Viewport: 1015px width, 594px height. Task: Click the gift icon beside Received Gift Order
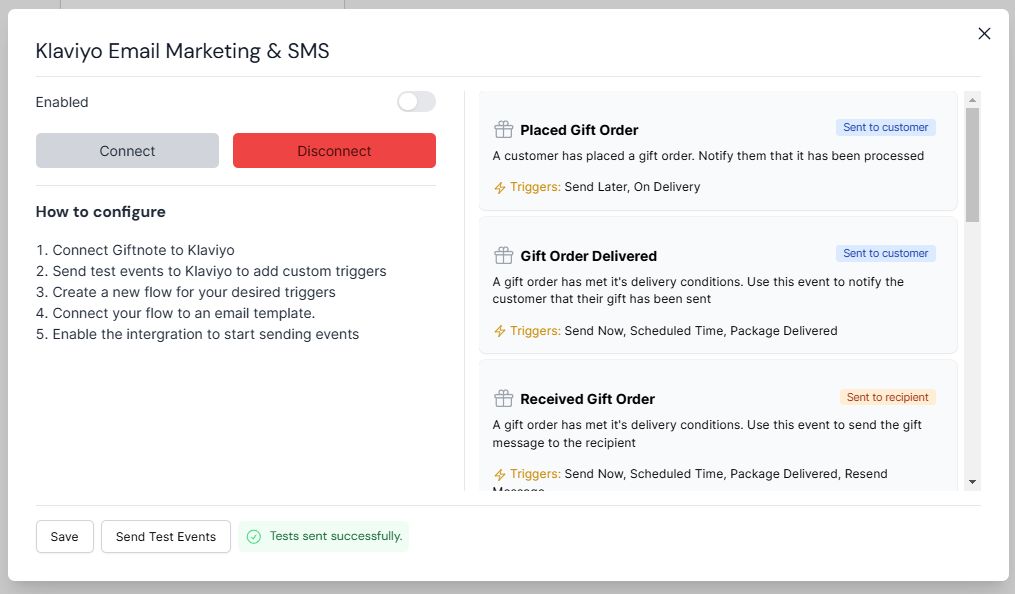click(504, 399)
